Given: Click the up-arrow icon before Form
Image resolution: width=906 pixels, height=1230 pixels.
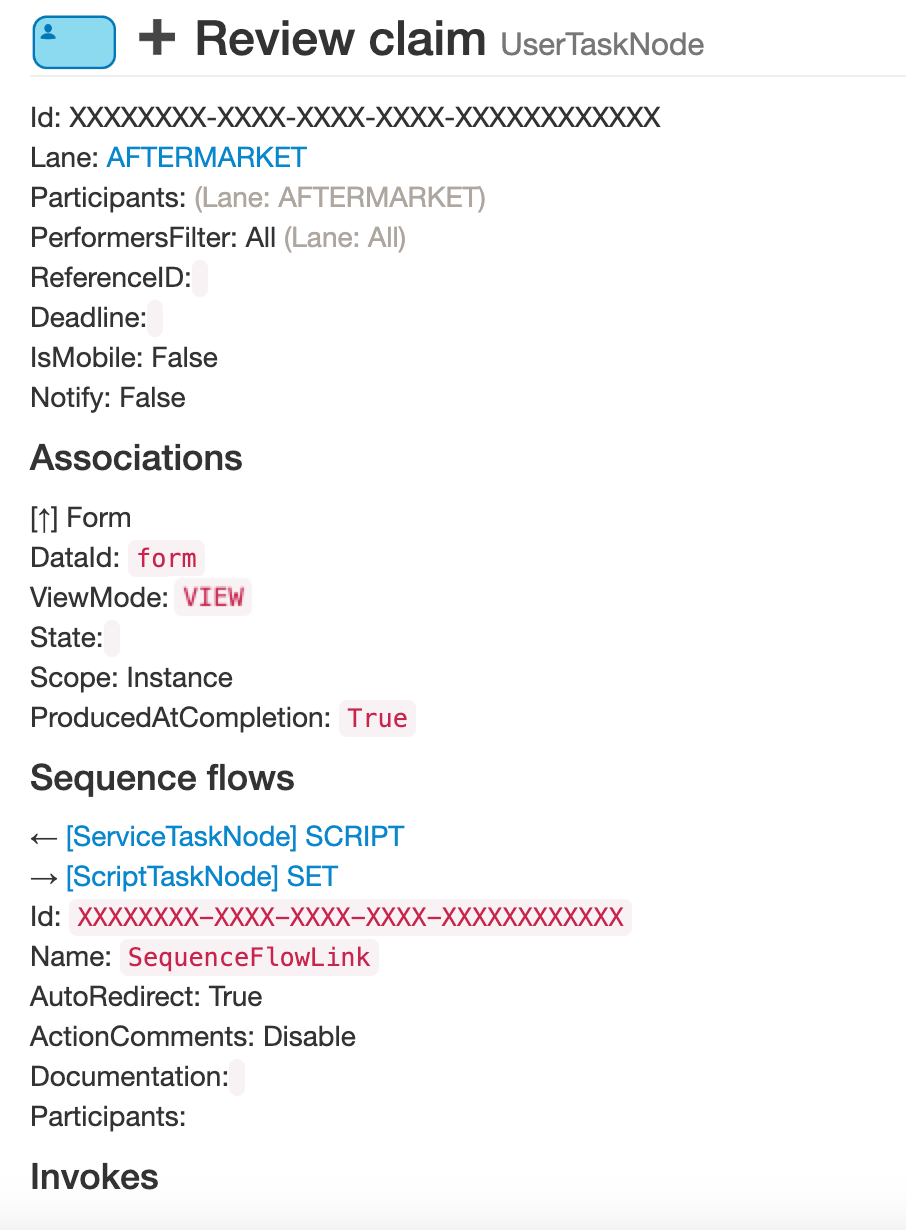Looking at the screenshot, I should click(46, 518).
